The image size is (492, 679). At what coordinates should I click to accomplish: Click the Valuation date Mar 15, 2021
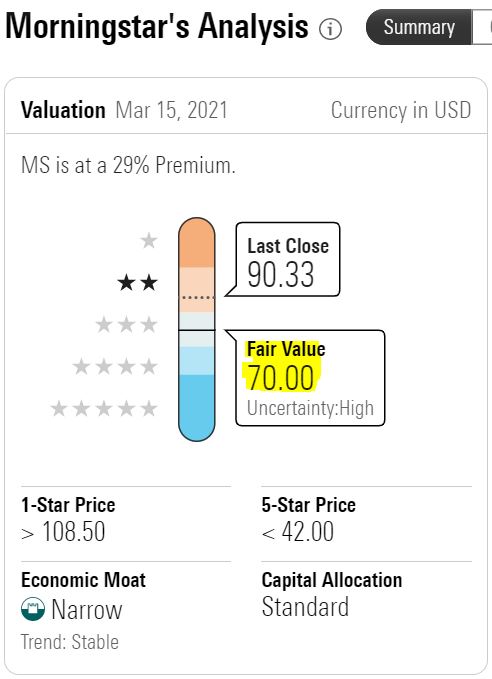point(171,110)
